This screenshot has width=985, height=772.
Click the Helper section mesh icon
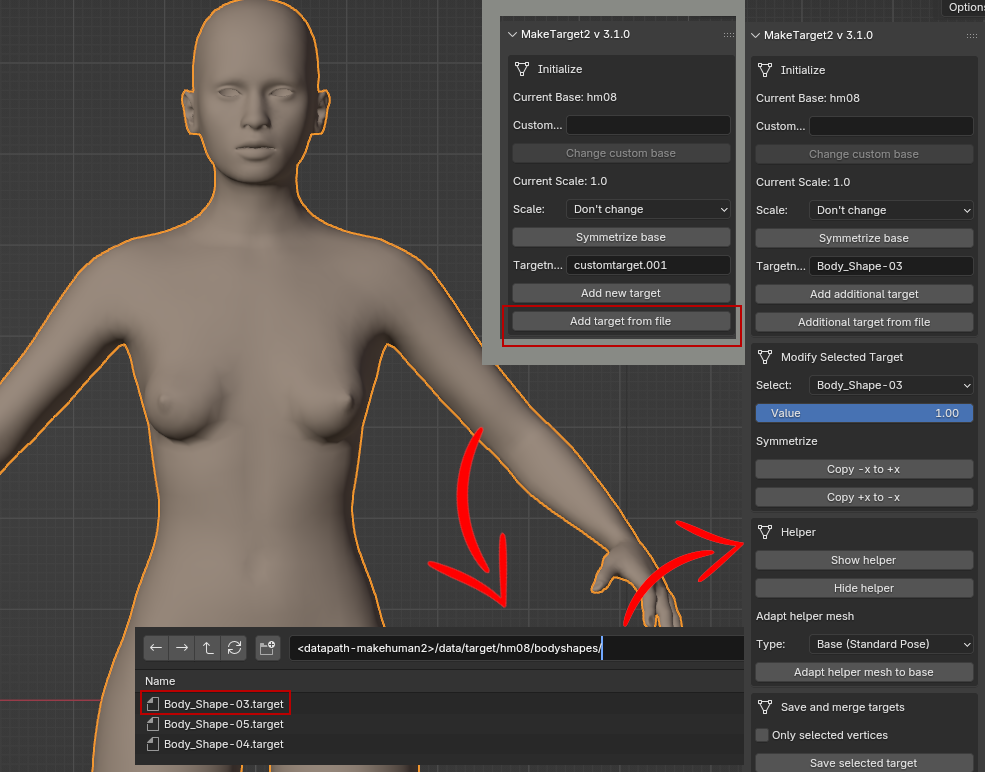pyautogui.click(x=765, y=532)
